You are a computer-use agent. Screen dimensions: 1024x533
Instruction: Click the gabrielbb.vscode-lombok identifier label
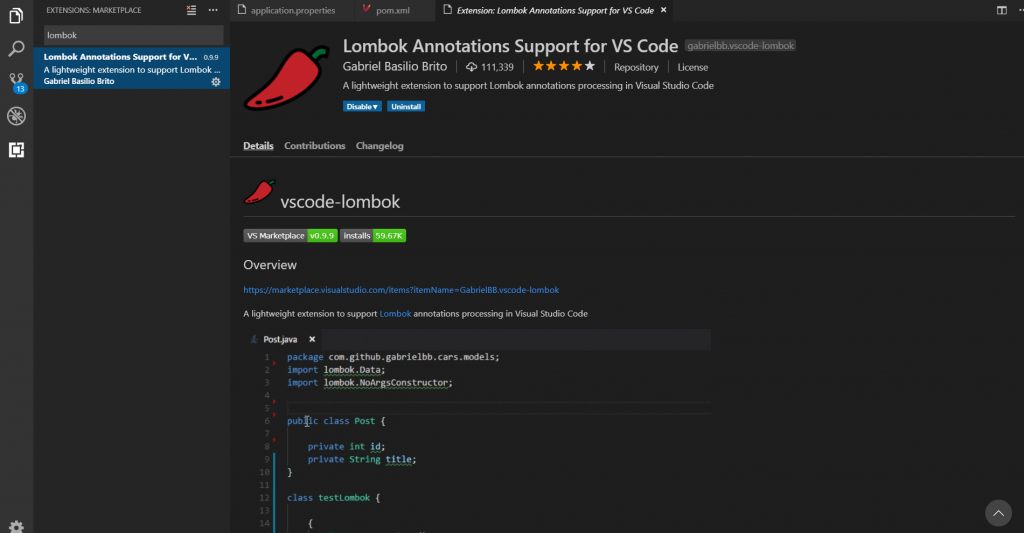coord(741,46)
